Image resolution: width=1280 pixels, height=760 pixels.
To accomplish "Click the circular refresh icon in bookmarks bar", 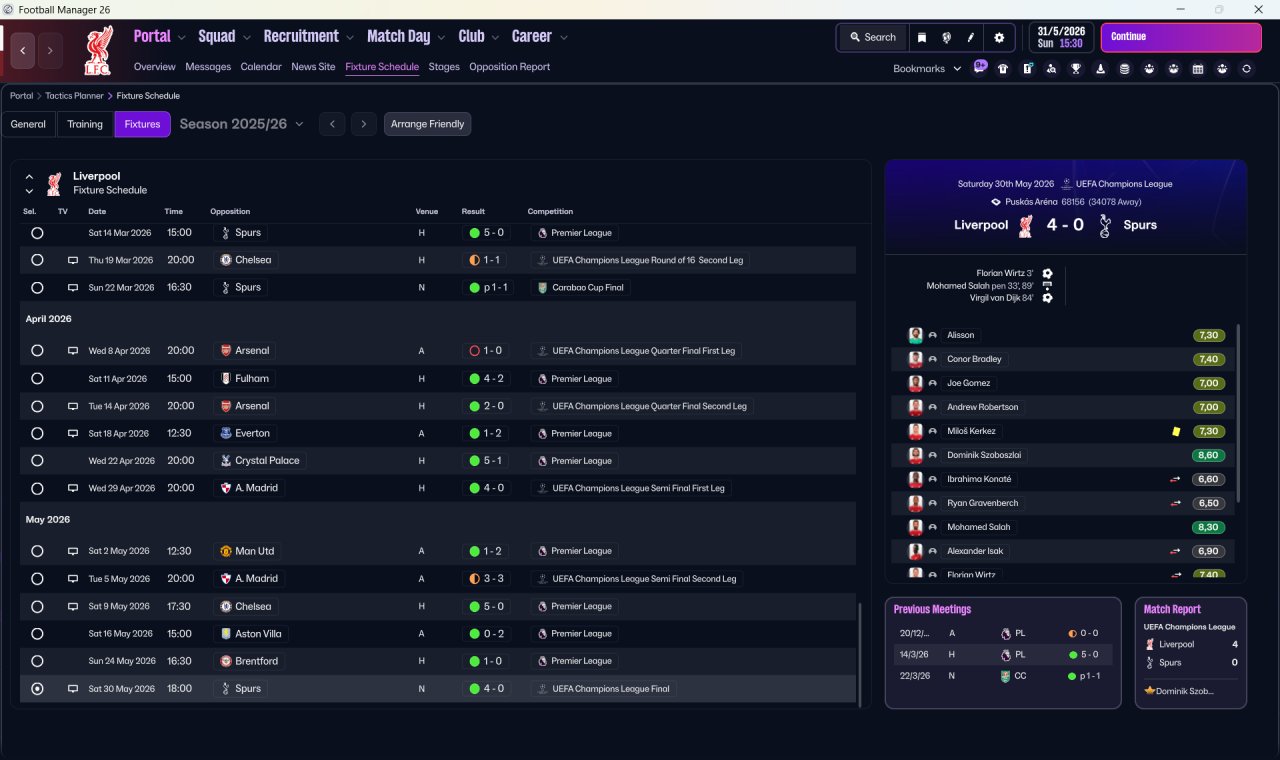I will pos(1246,69).
